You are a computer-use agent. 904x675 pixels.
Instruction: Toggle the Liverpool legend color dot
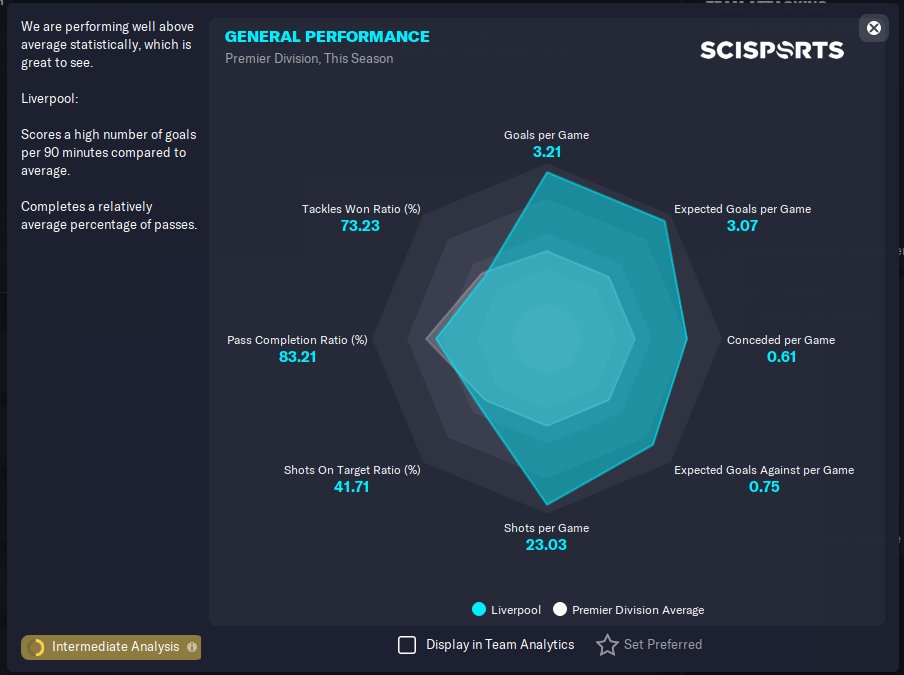[479, 609]
